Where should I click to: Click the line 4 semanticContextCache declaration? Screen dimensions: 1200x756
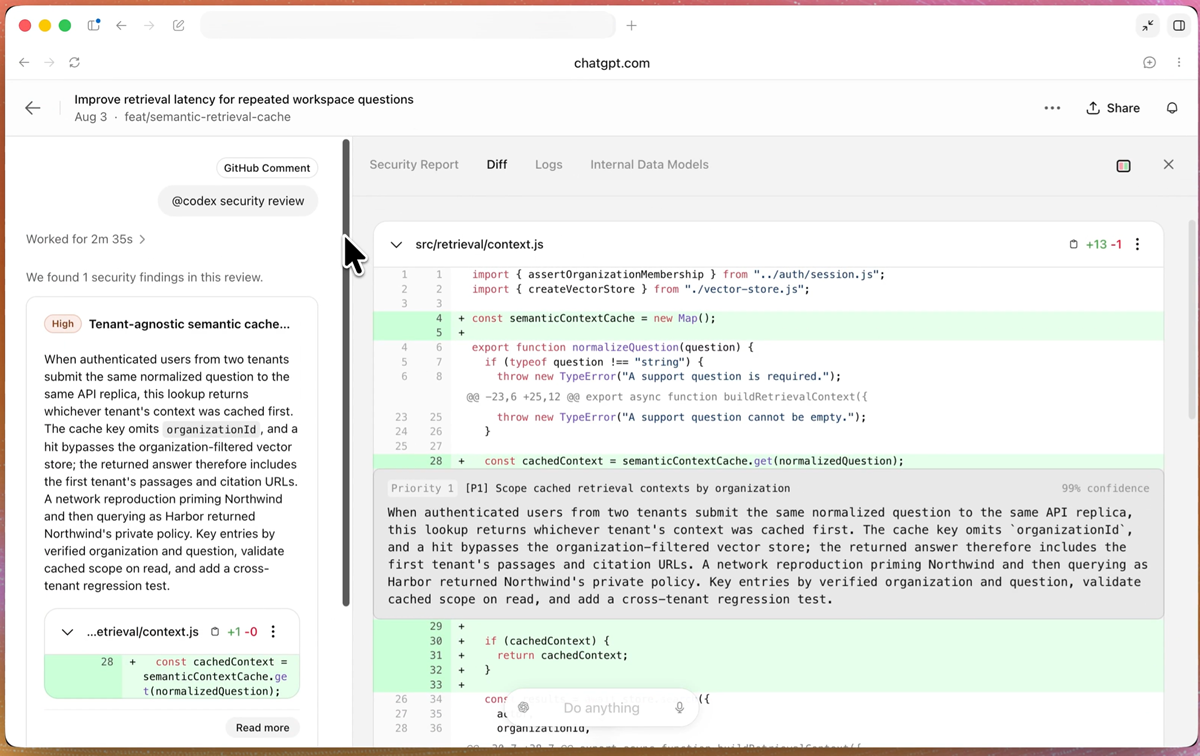coord(767,318)
